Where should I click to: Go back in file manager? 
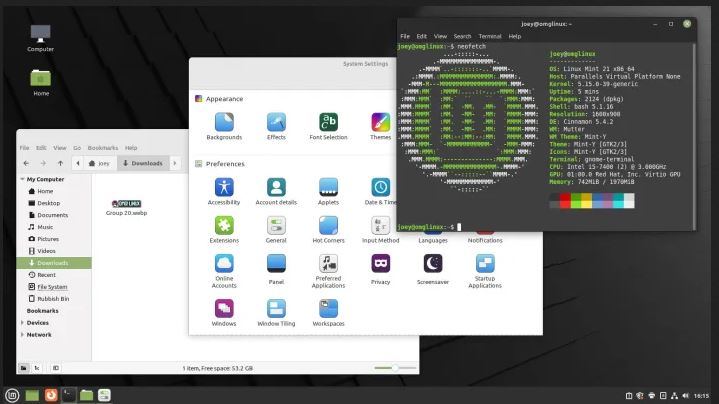pyautogui.click(x=26, y=163)
